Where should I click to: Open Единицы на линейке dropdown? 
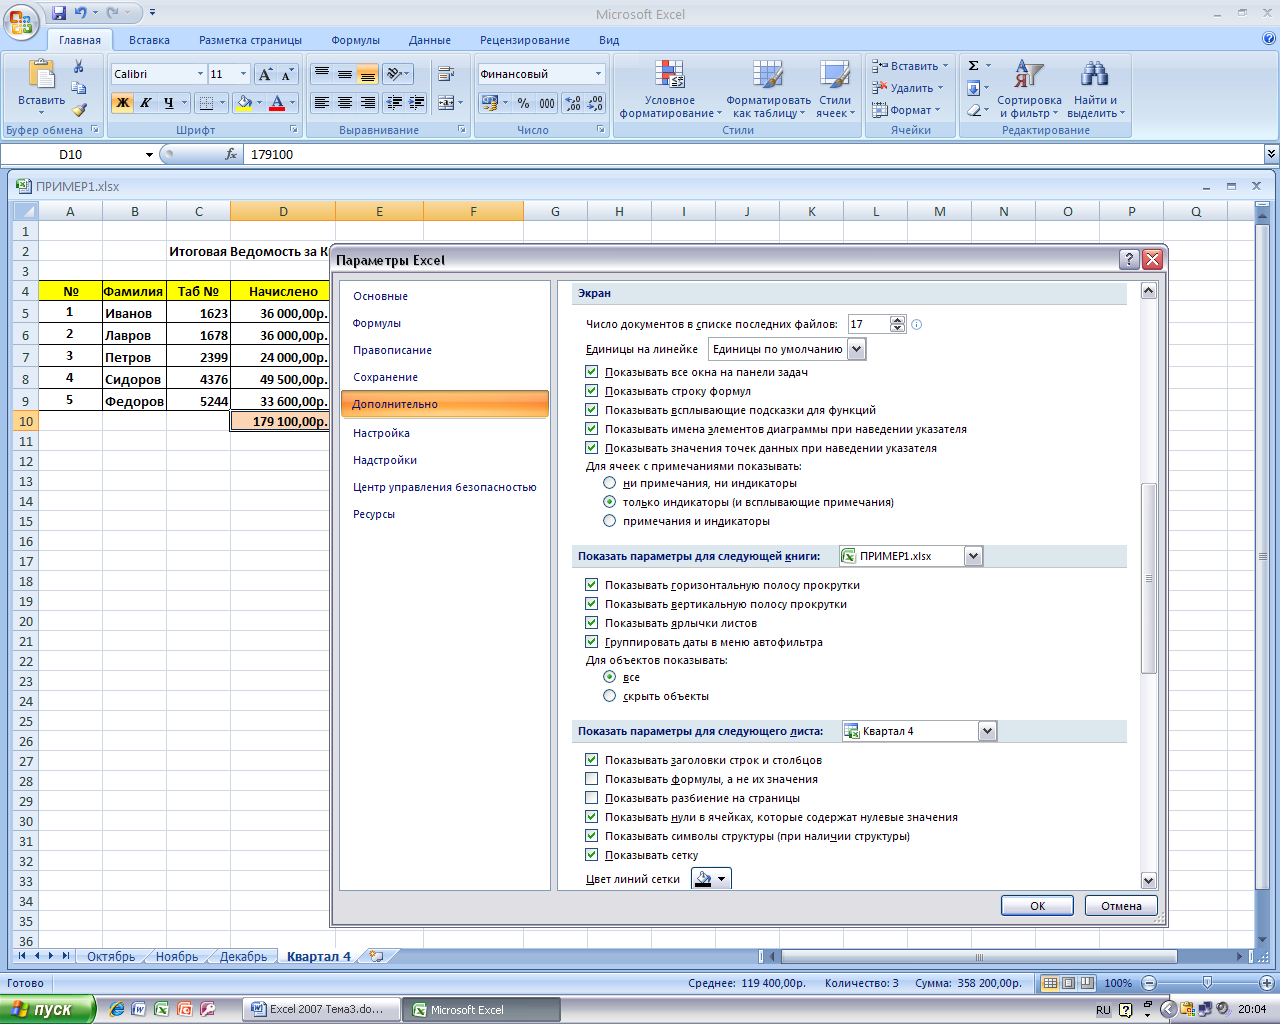pos(856,349)
